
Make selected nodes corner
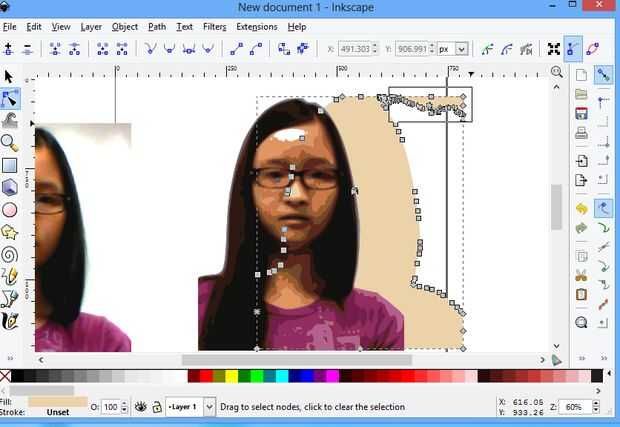[150, 49]
